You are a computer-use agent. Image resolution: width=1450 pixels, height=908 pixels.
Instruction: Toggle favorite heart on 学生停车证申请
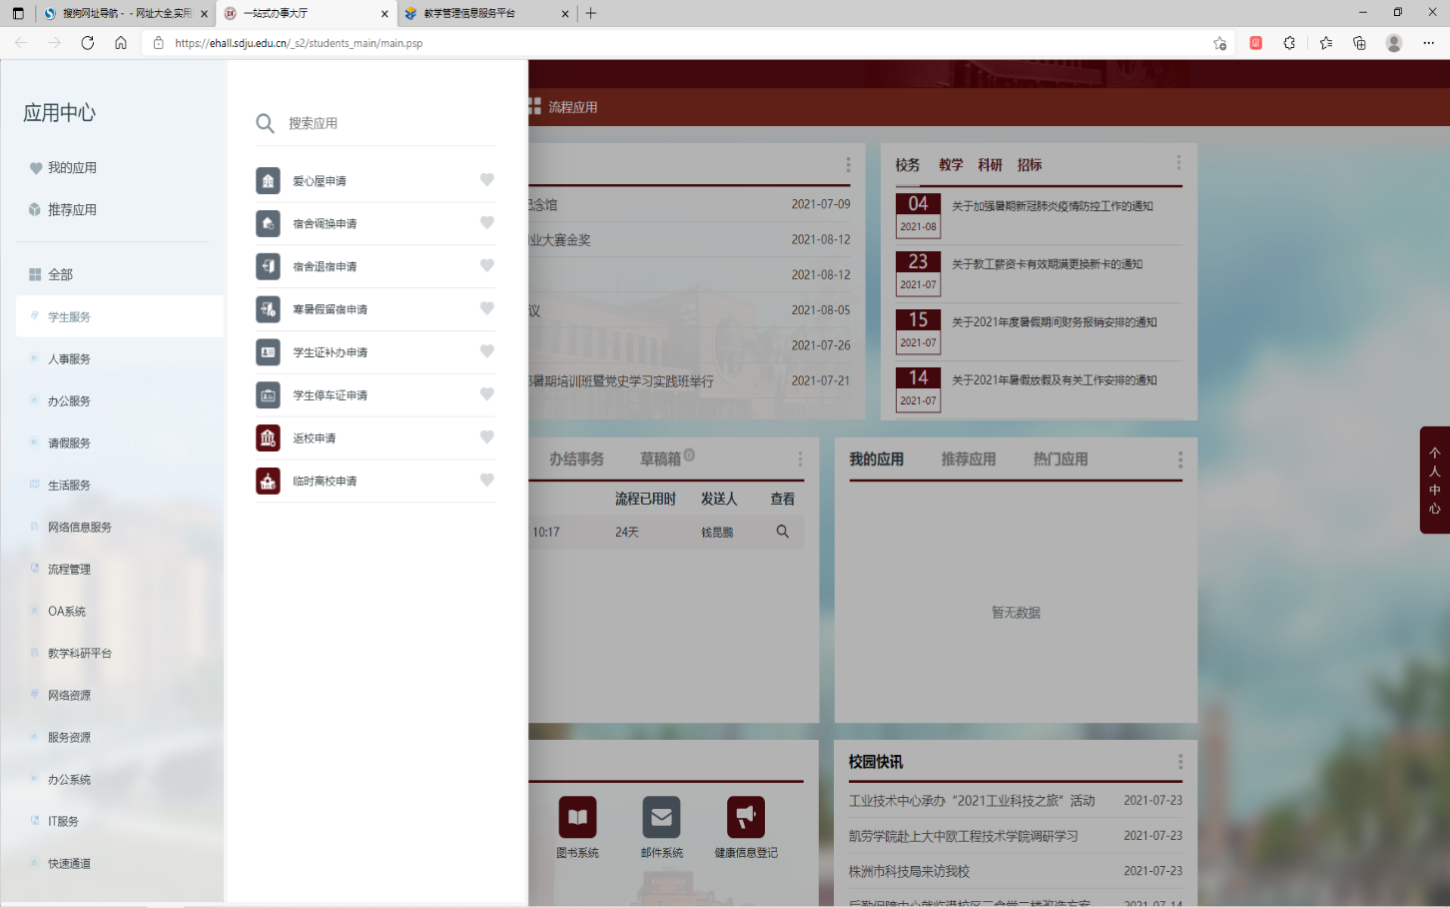(487, 394)
